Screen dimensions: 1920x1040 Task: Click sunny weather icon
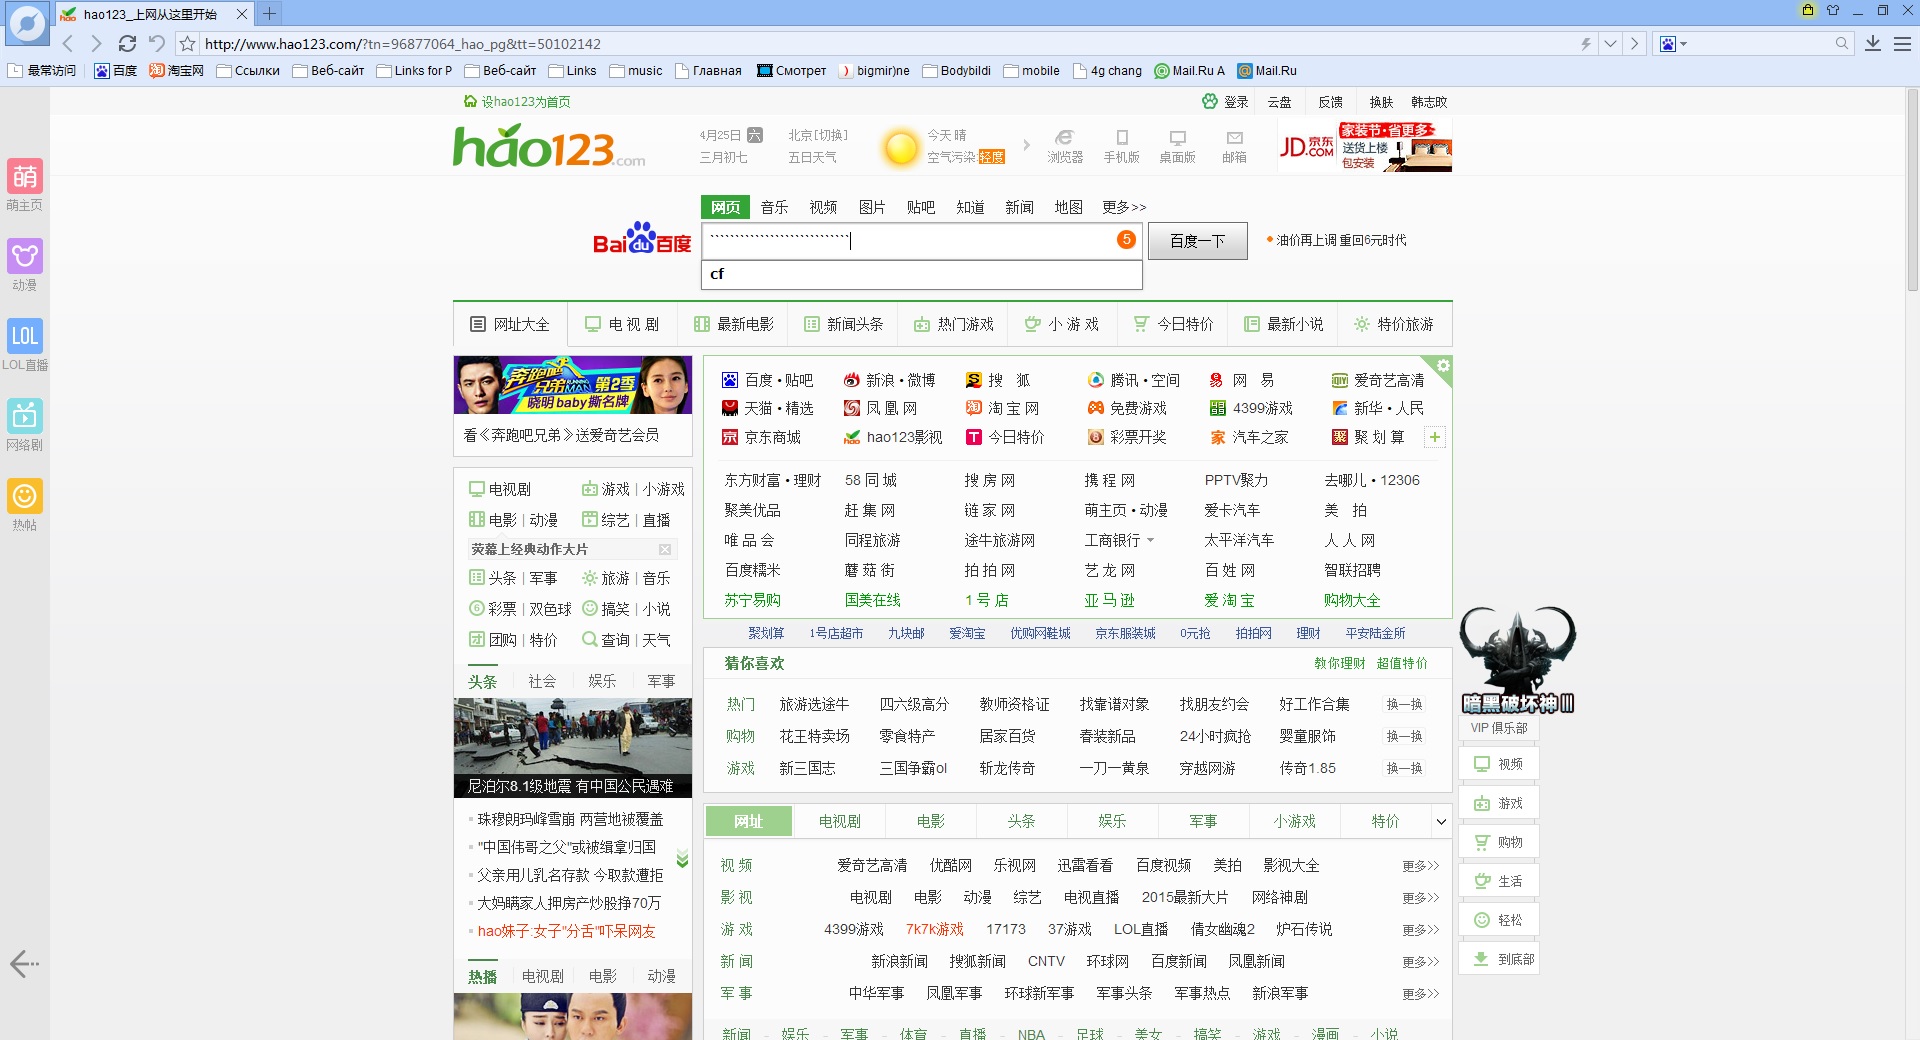click(x=901, y=148)
